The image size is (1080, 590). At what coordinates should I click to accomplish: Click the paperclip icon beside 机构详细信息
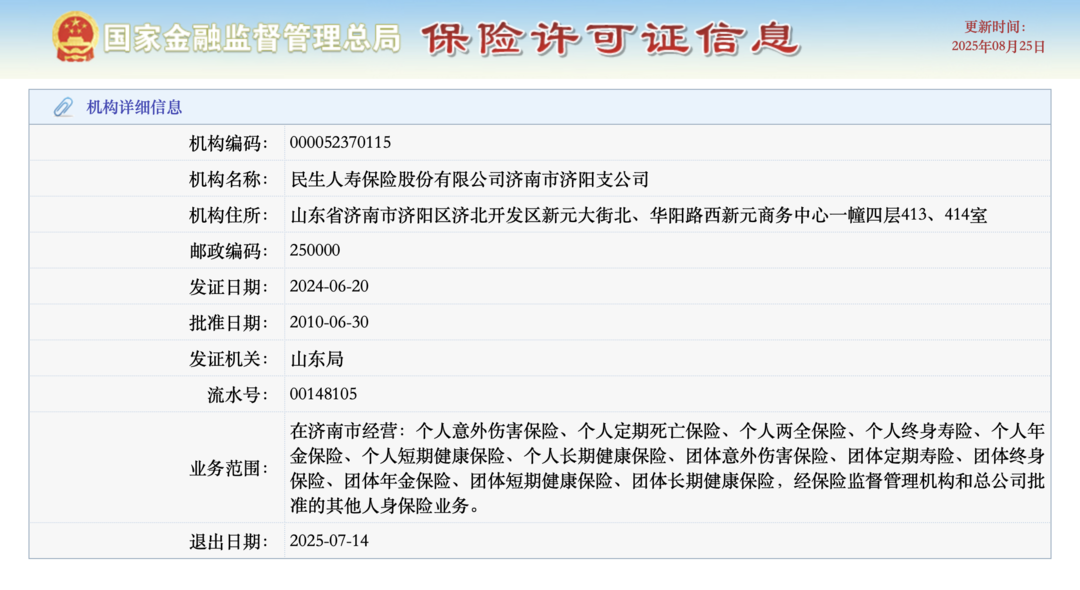click(x=63, y=107)
